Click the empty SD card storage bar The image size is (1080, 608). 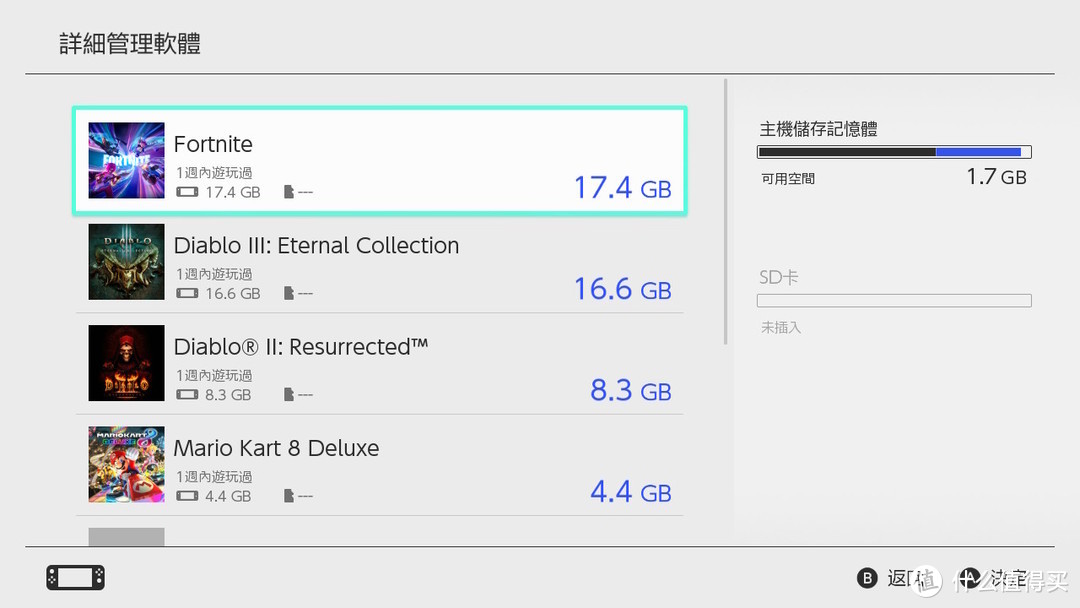894,300
